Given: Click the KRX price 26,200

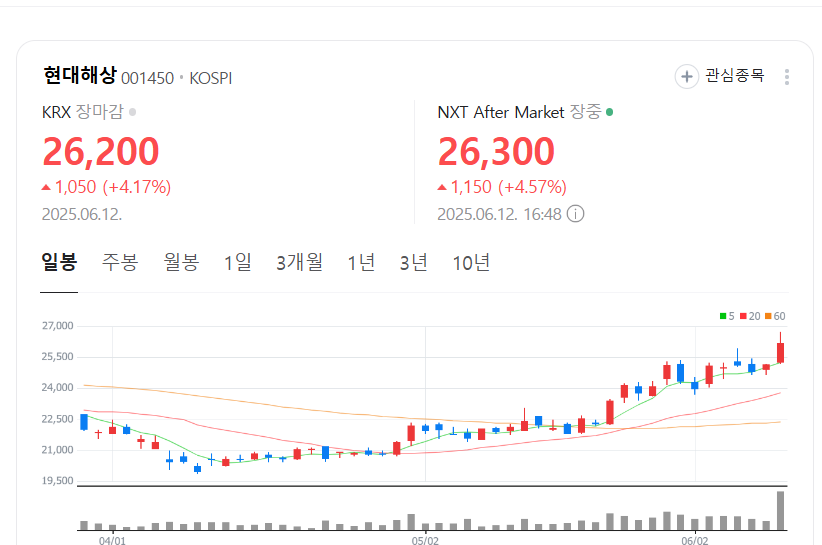Looking at the screenshot, I should [x=101, y=151].
